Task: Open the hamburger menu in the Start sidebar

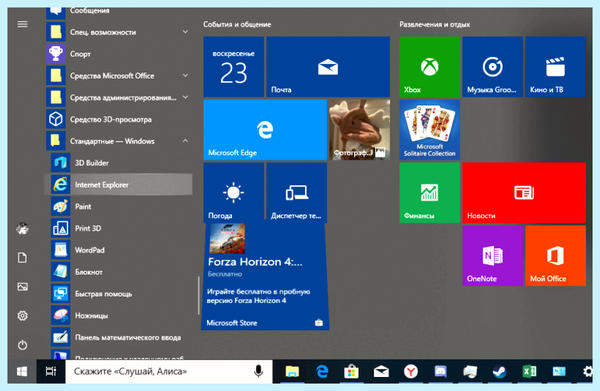Action: pyautogui.click(x=23, y=24)
